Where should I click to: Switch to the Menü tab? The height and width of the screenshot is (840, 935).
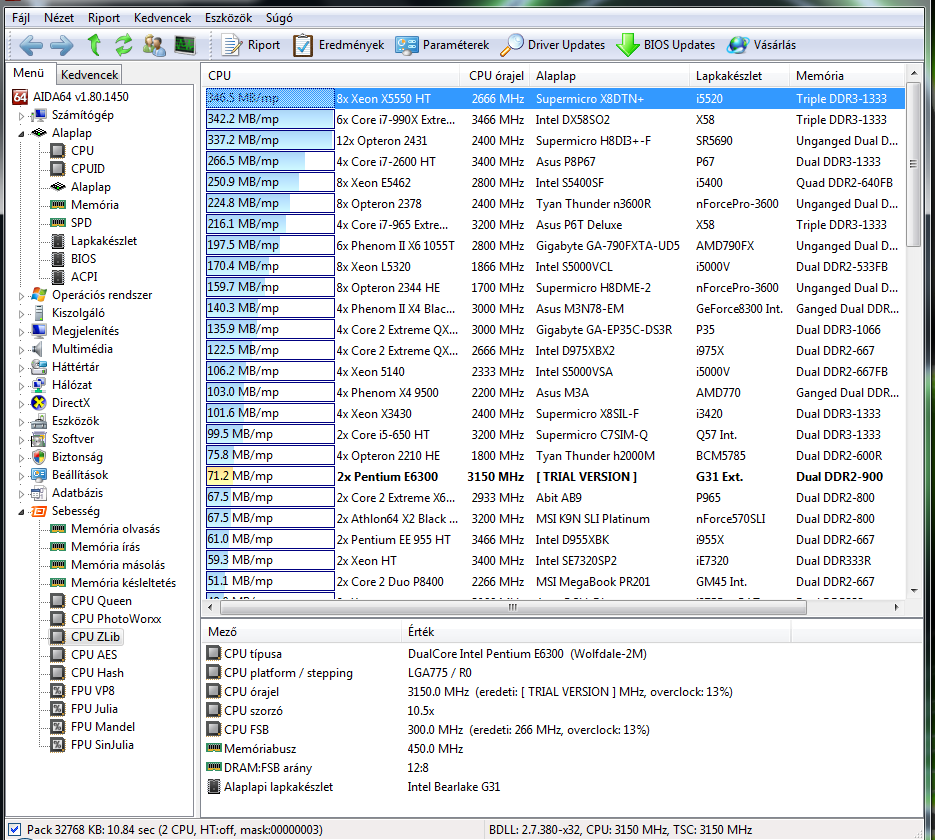[x=29, y=73]
